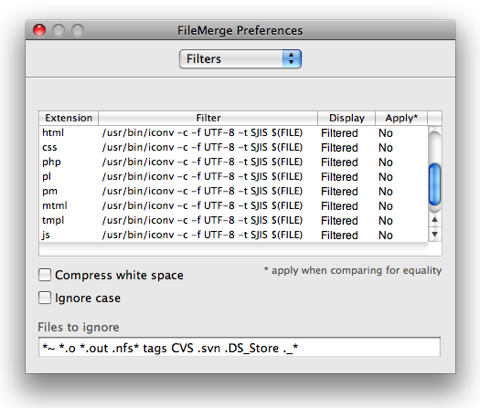Enable Compress white space checkbox
Image resolution: width=480 pixels, height=408 pixels.
click(x=45, y=275)
